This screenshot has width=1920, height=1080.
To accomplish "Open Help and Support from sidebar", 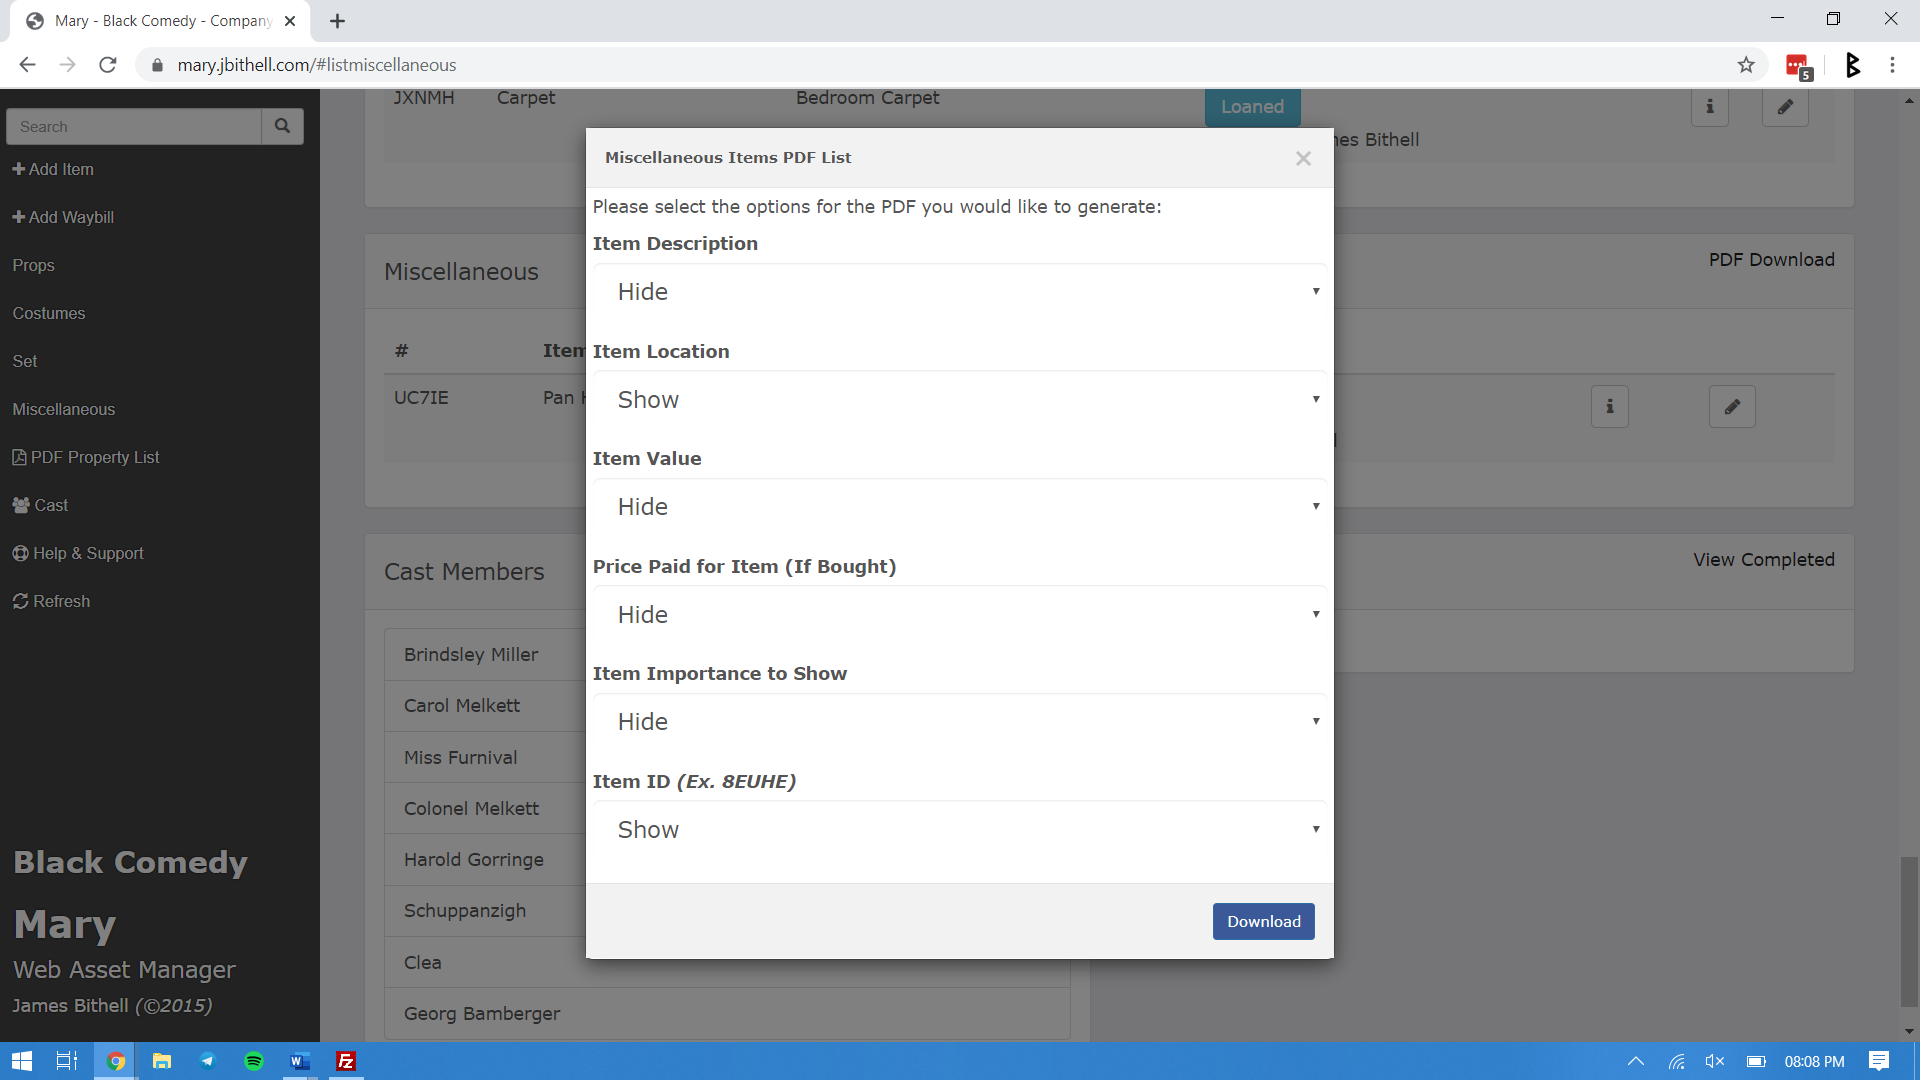I will click(x=87, y=553).
